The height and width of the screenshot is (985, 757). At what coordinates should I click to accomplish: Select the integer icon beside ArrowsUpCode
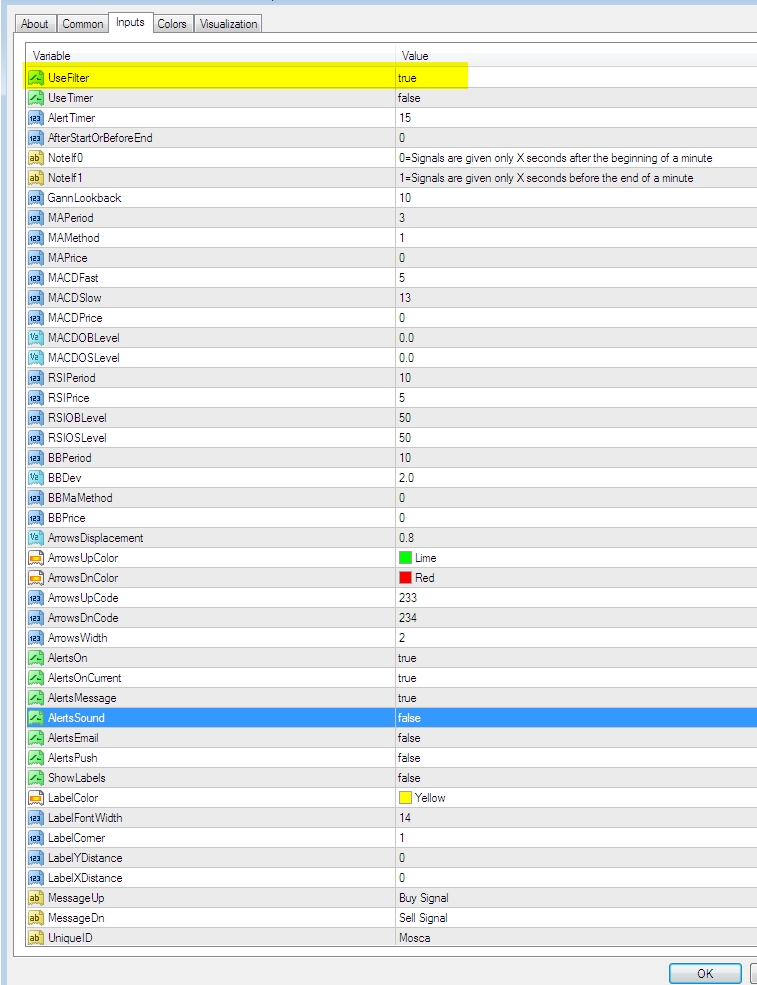36,598
